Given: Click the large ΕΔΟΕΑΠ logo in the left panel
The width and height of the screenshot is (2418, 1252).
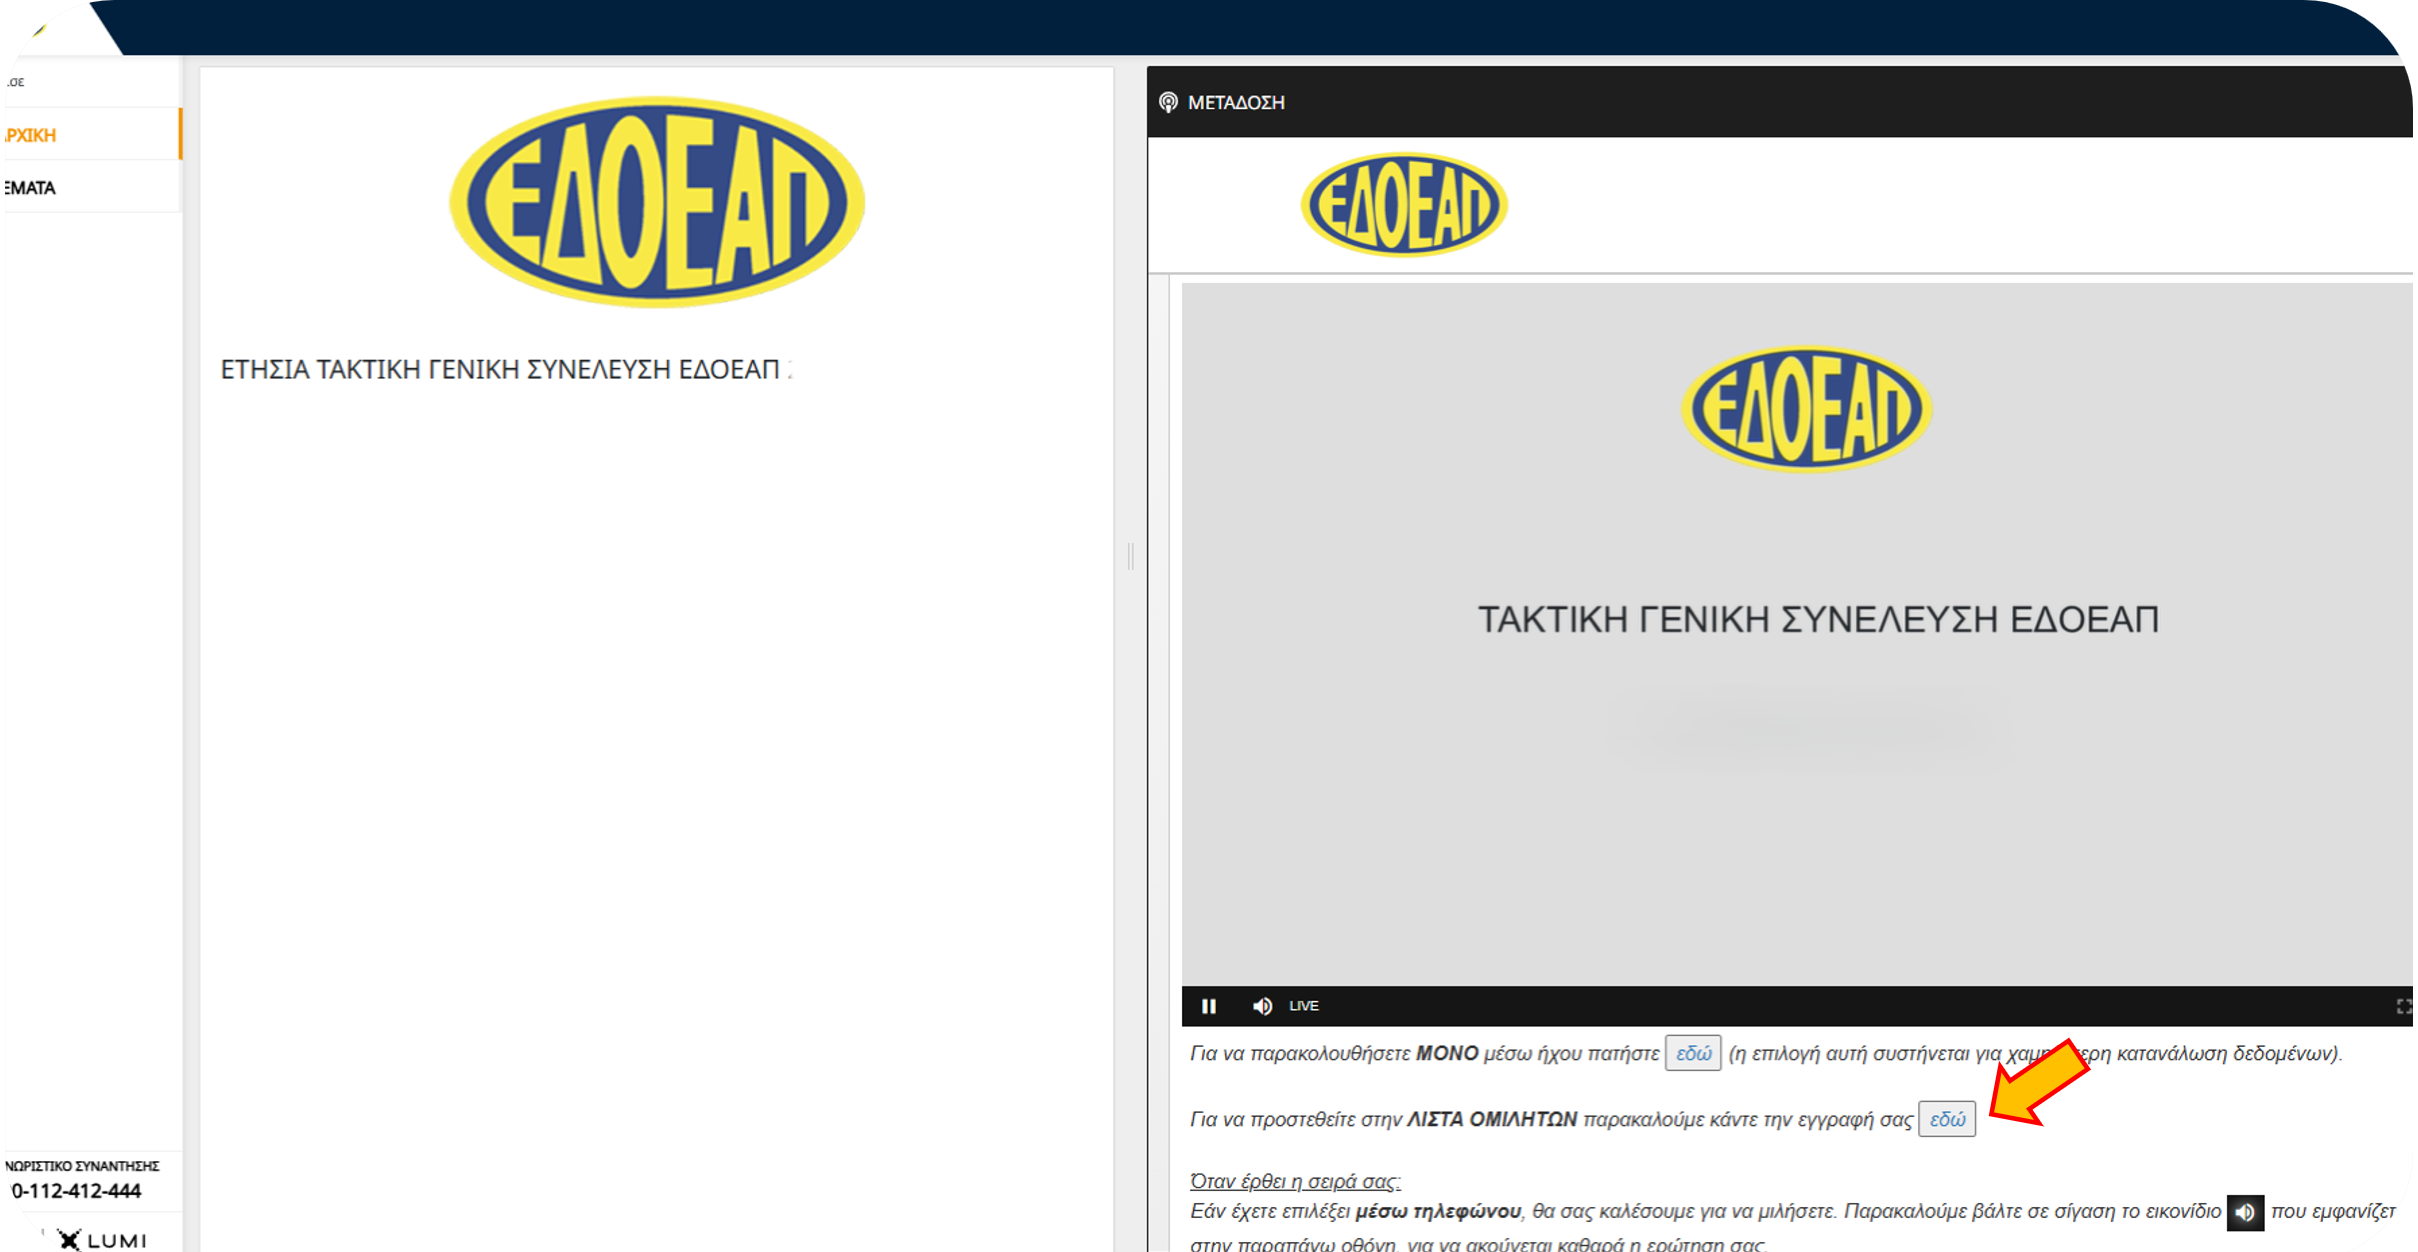Looking at the screenshot, I should pyautogui.click(x=657, y=200).
